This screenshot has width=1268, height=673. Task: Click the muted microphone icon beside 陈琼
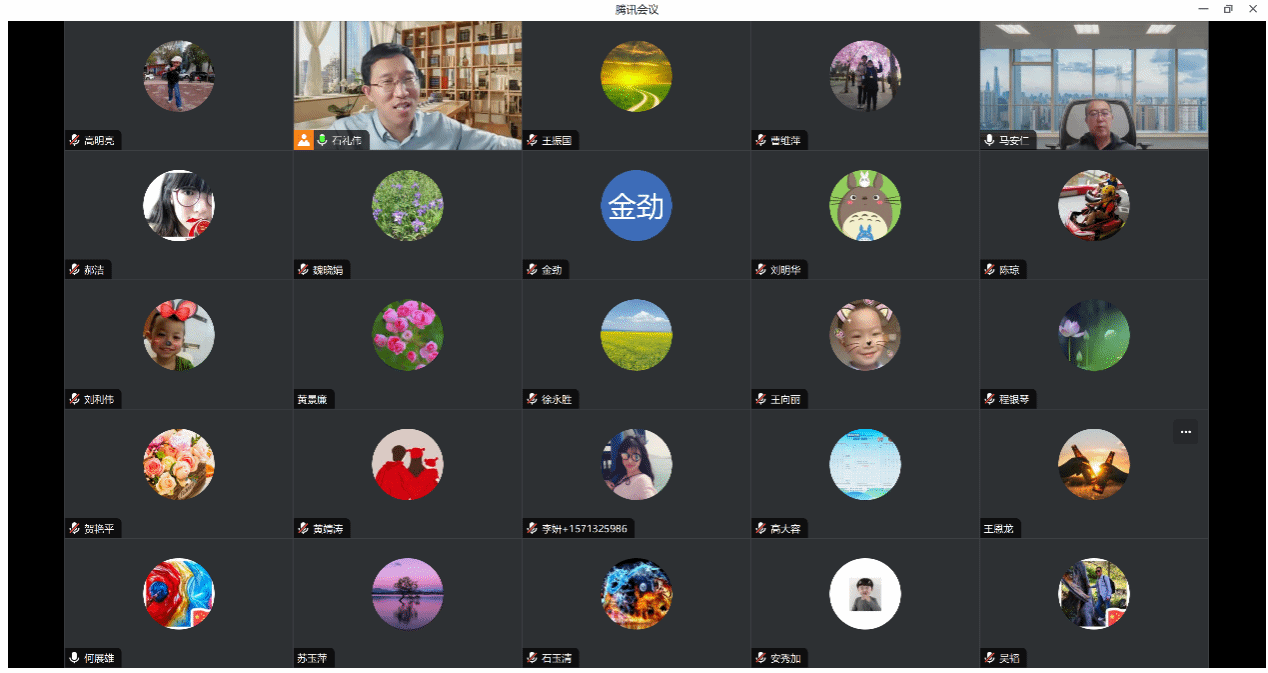point(989,270)
